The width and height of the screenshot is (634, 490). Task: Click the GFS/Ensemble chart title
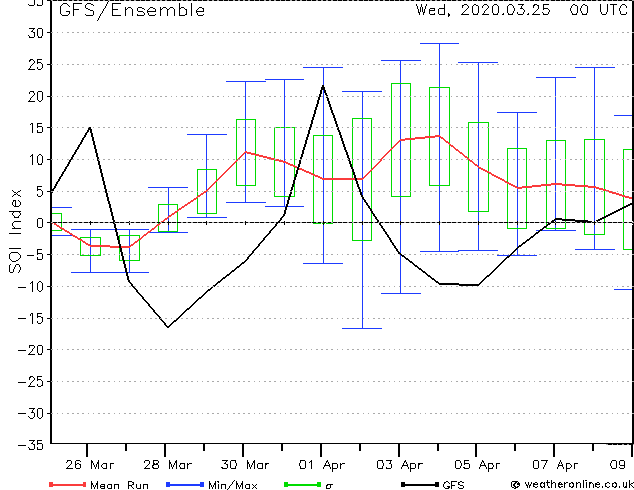132,11
